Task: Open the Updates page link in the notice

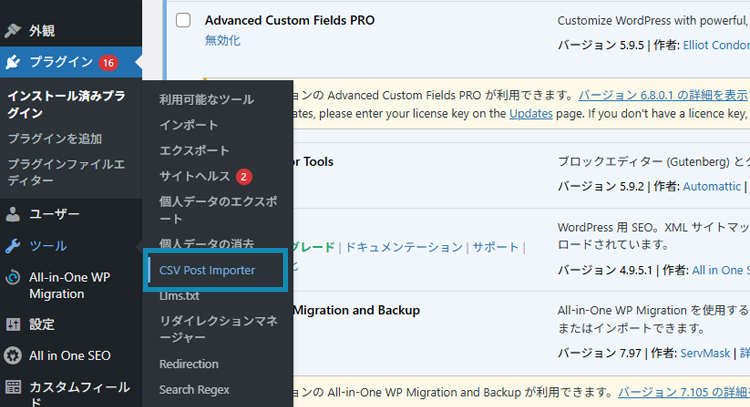Action: 531,114
